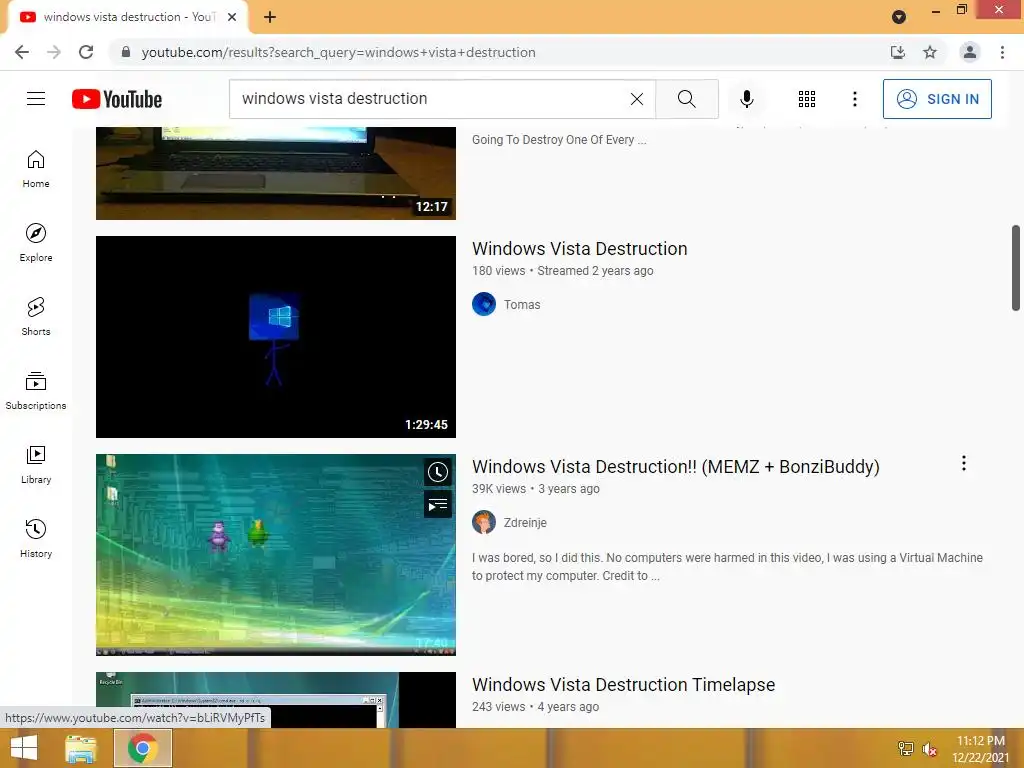Open Tomas channel avatar
Screen dimensions: 1024x768
click(x=484, y=304)
